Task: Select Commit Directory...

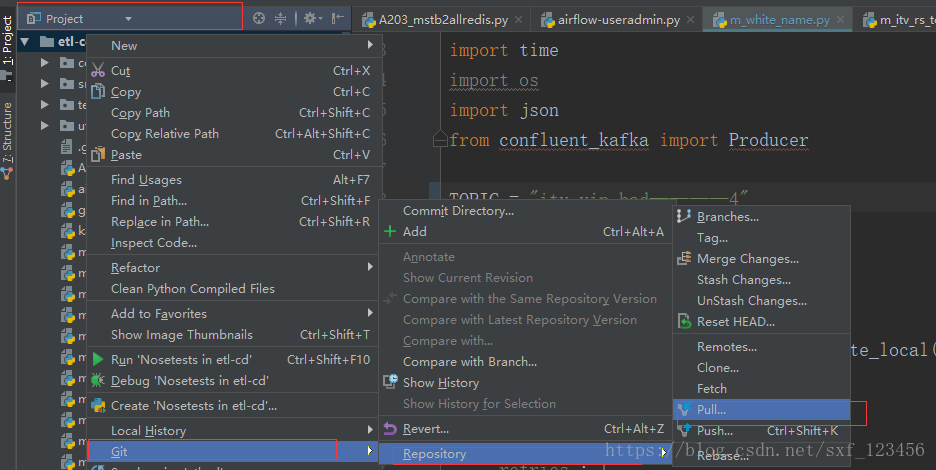Action: (x=525, y=210)
